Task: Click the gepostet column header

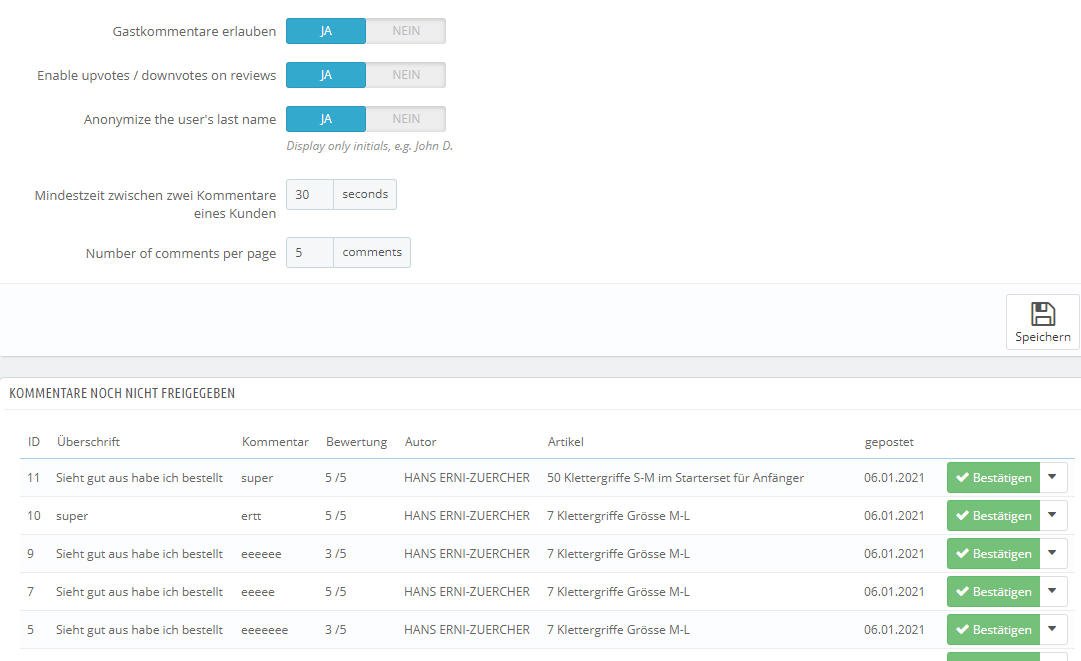Action: (x=889, y=443)
